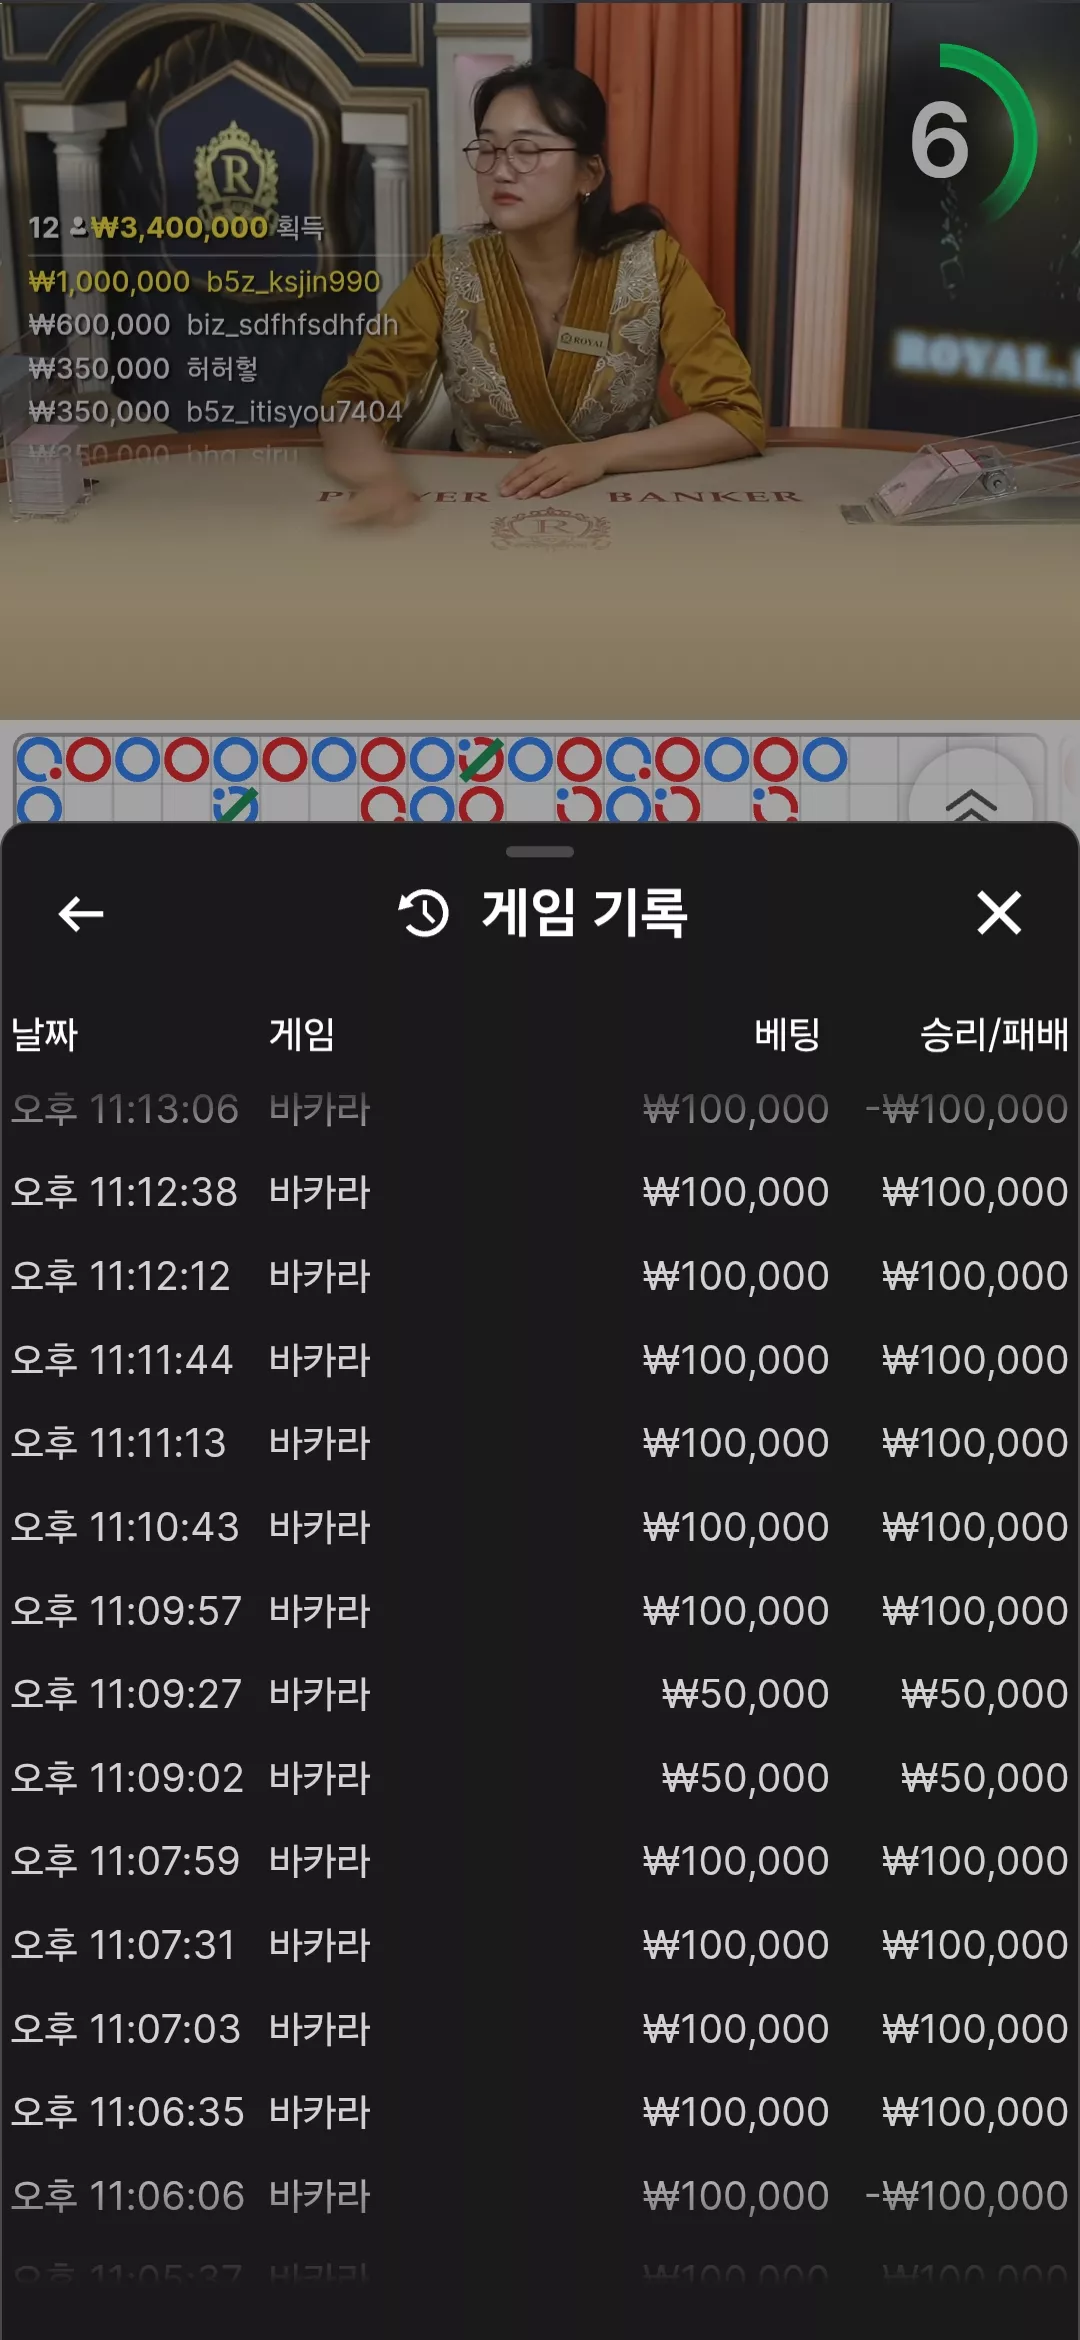This screenshot has width=1080, height=2340.
Task: Tap the ₩50,000 win in the 11:09:02 row
Action: [985, 1778]
